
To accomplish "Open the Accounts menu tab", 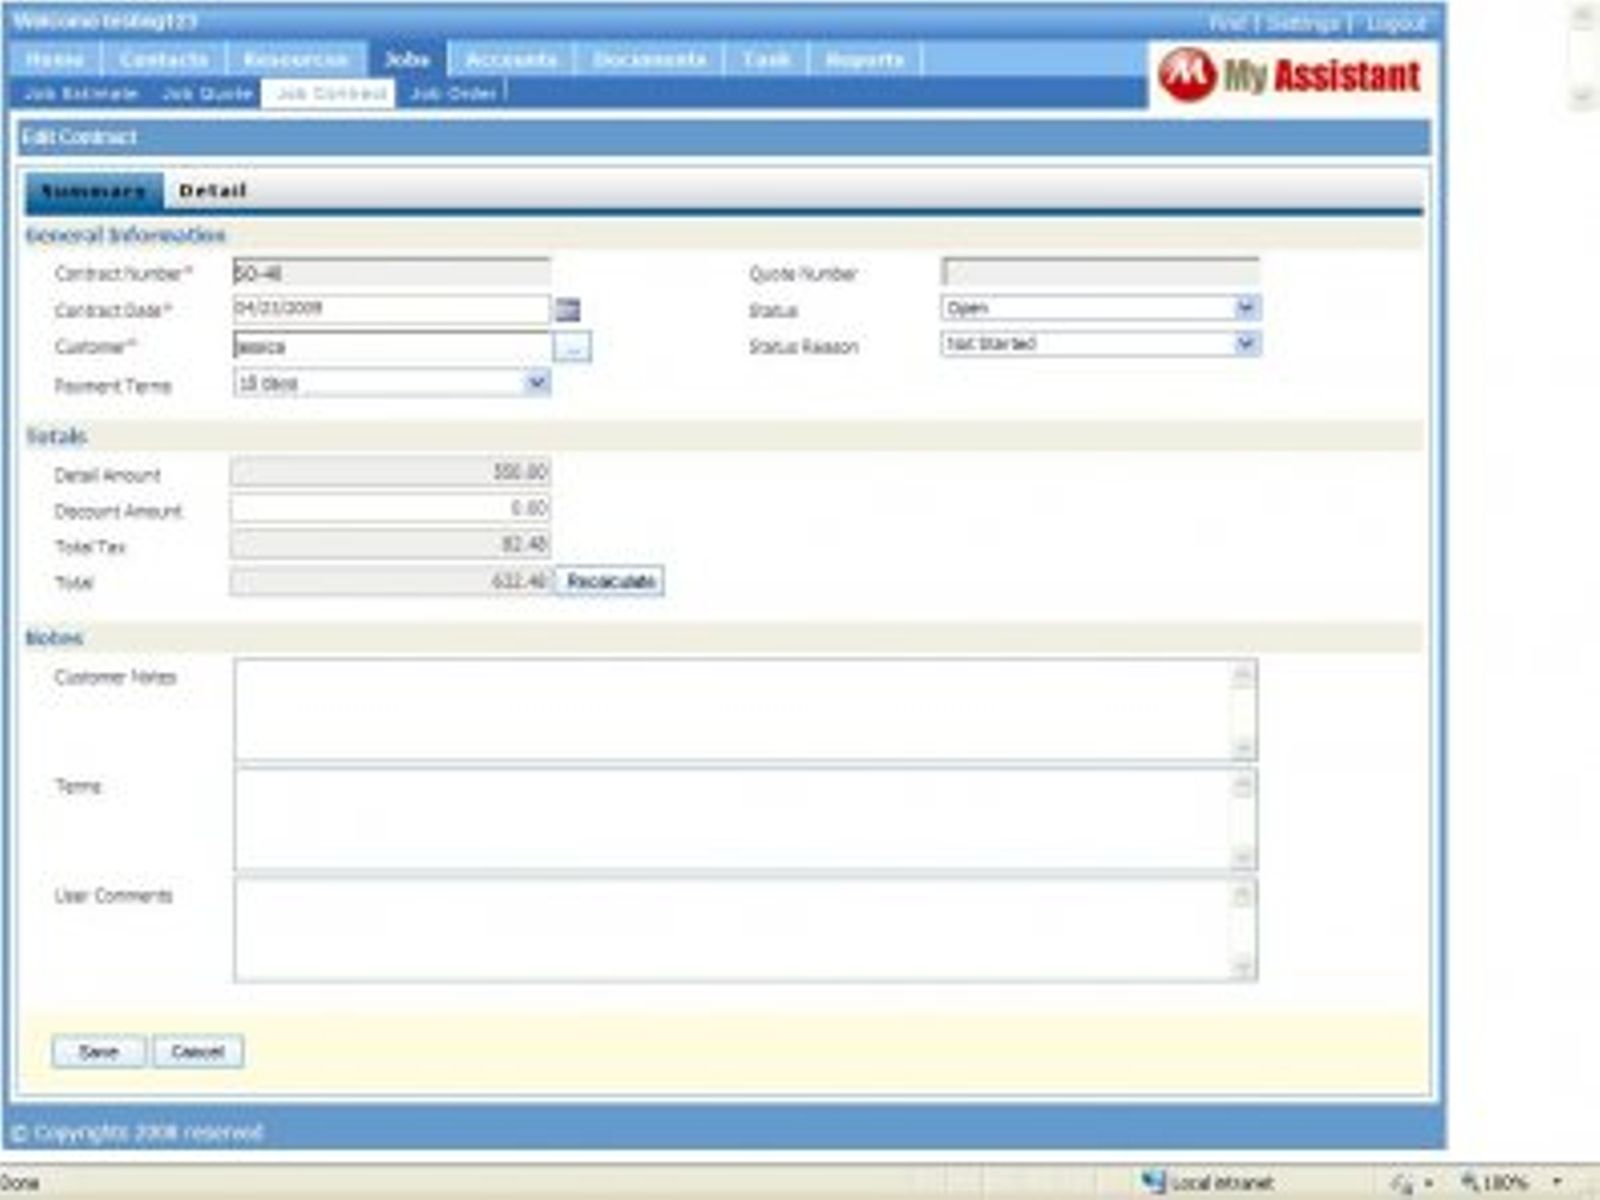I will tap(511, 59).
